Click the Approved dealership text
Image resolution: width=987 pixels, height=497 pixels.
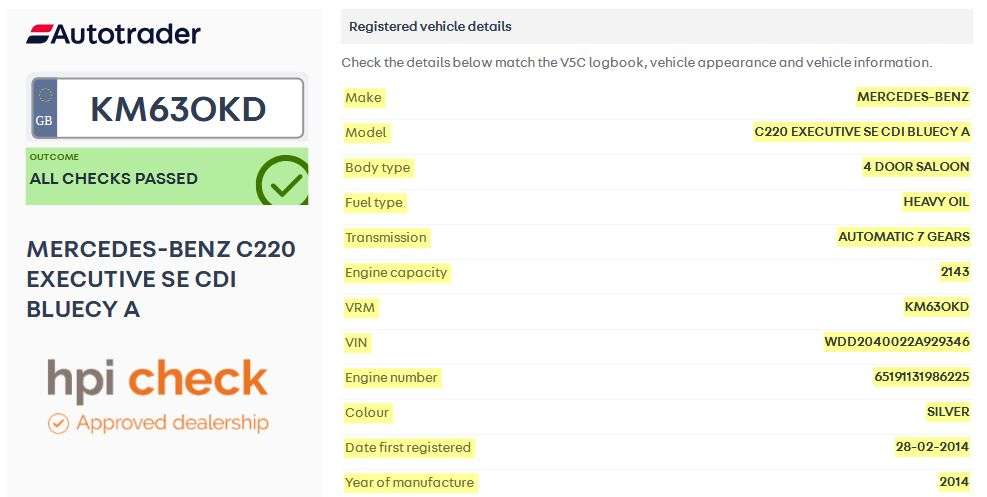pos(172,423)
